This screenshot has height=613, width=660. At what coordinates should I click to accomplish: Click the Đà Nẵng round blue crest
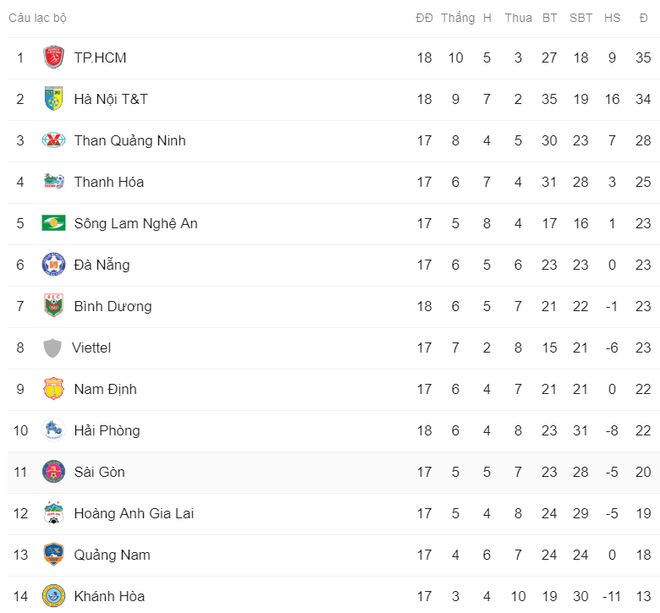[53, 264]
